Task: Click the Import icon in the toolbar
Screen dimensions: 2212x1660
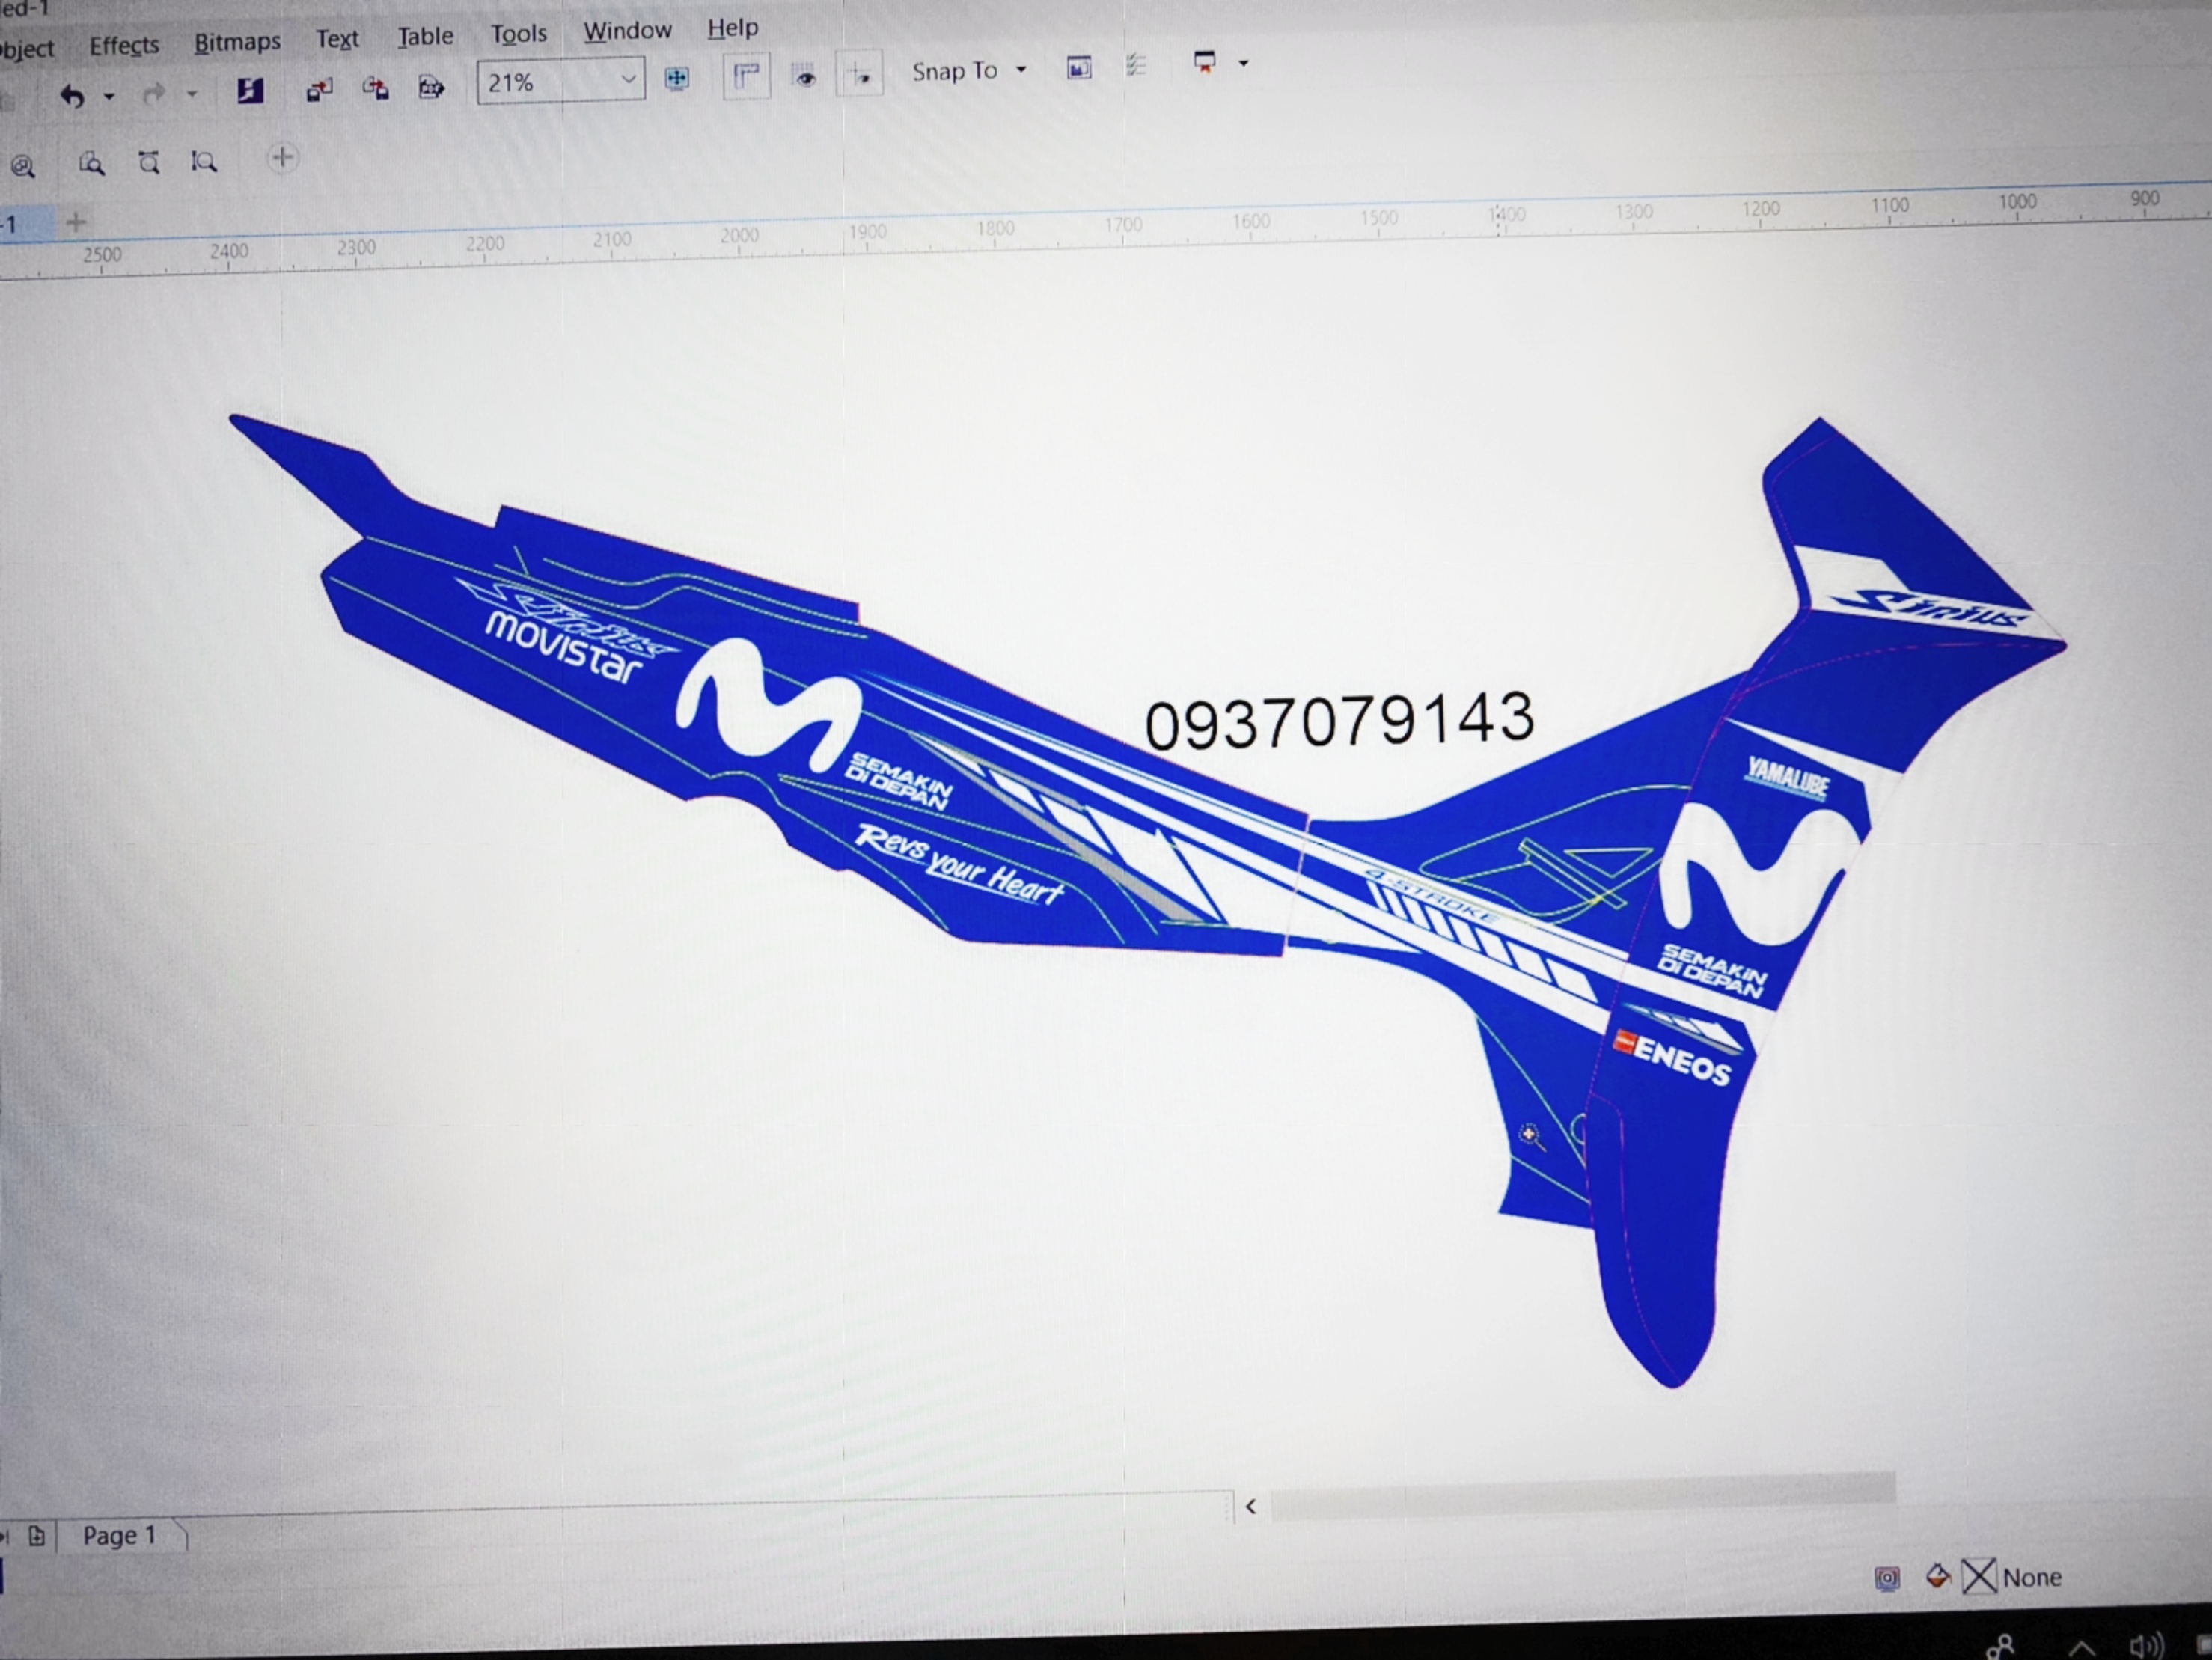Action: click(319, 91)
